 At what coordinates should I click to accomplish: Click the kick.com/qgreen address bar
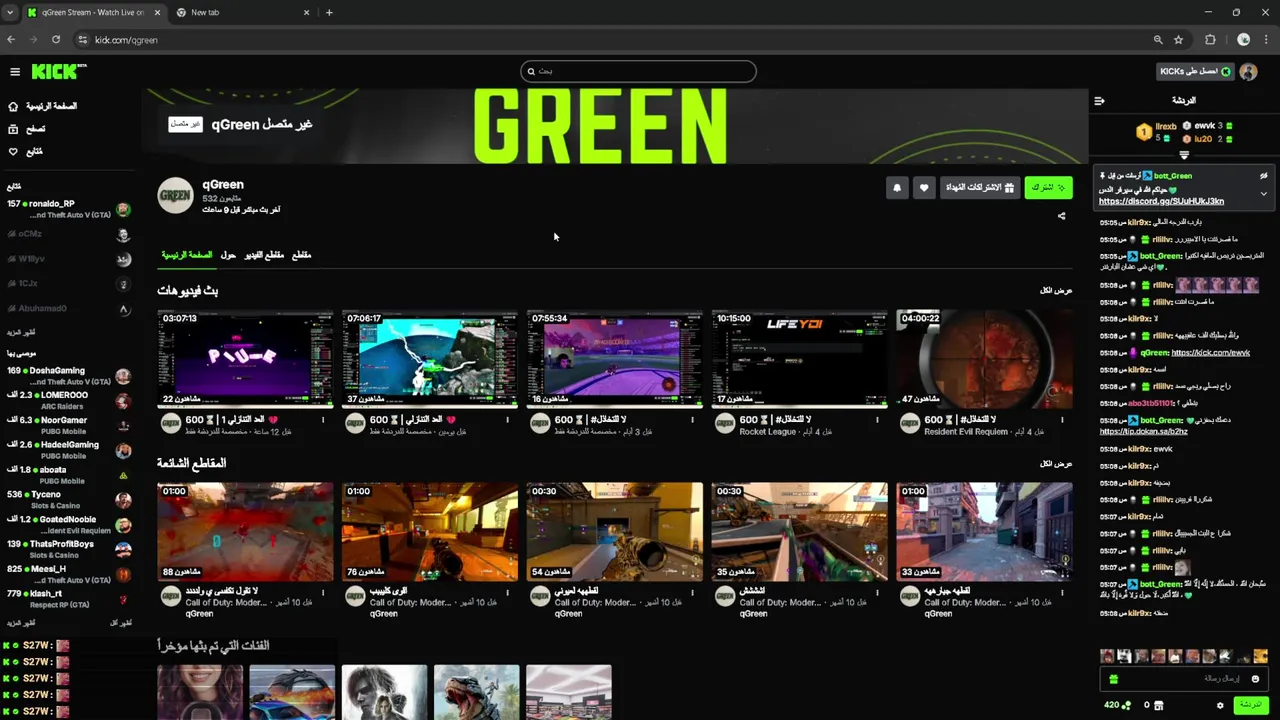click(x=610, y=40)
